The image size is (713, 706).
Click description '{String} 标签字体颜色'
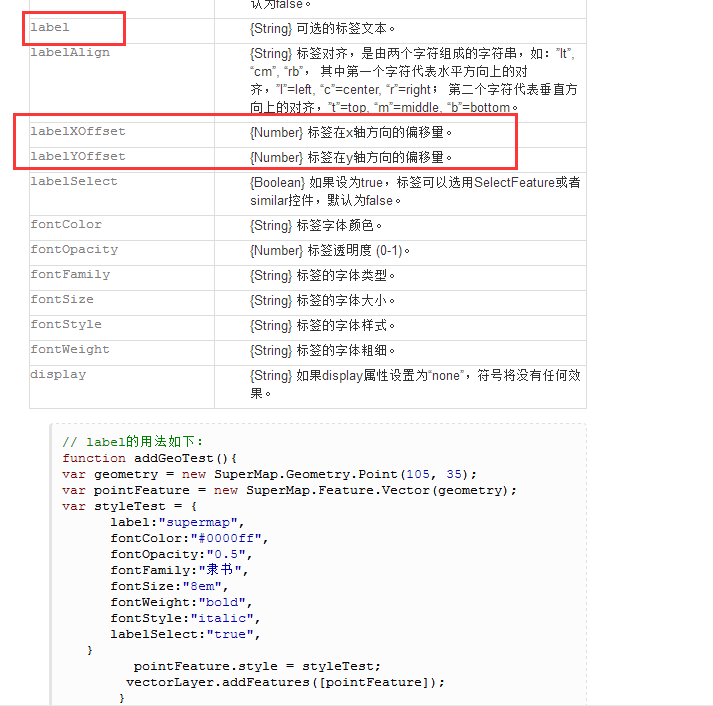point(316,226)
